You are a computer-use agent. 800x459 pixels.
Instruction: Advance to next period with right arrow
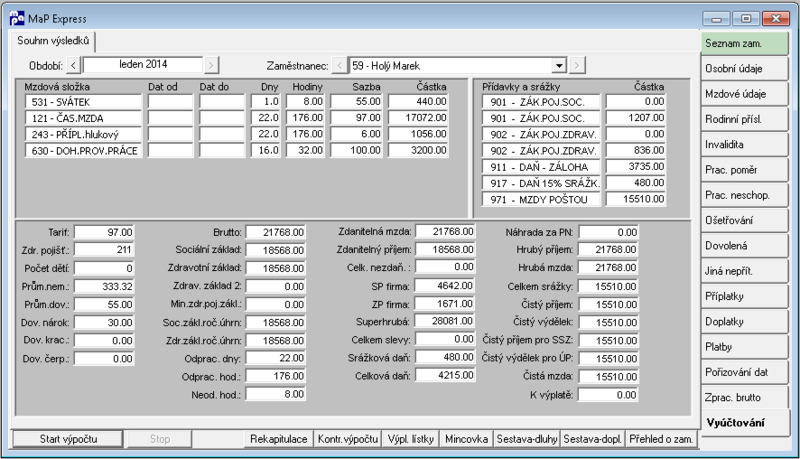[211, 65]
